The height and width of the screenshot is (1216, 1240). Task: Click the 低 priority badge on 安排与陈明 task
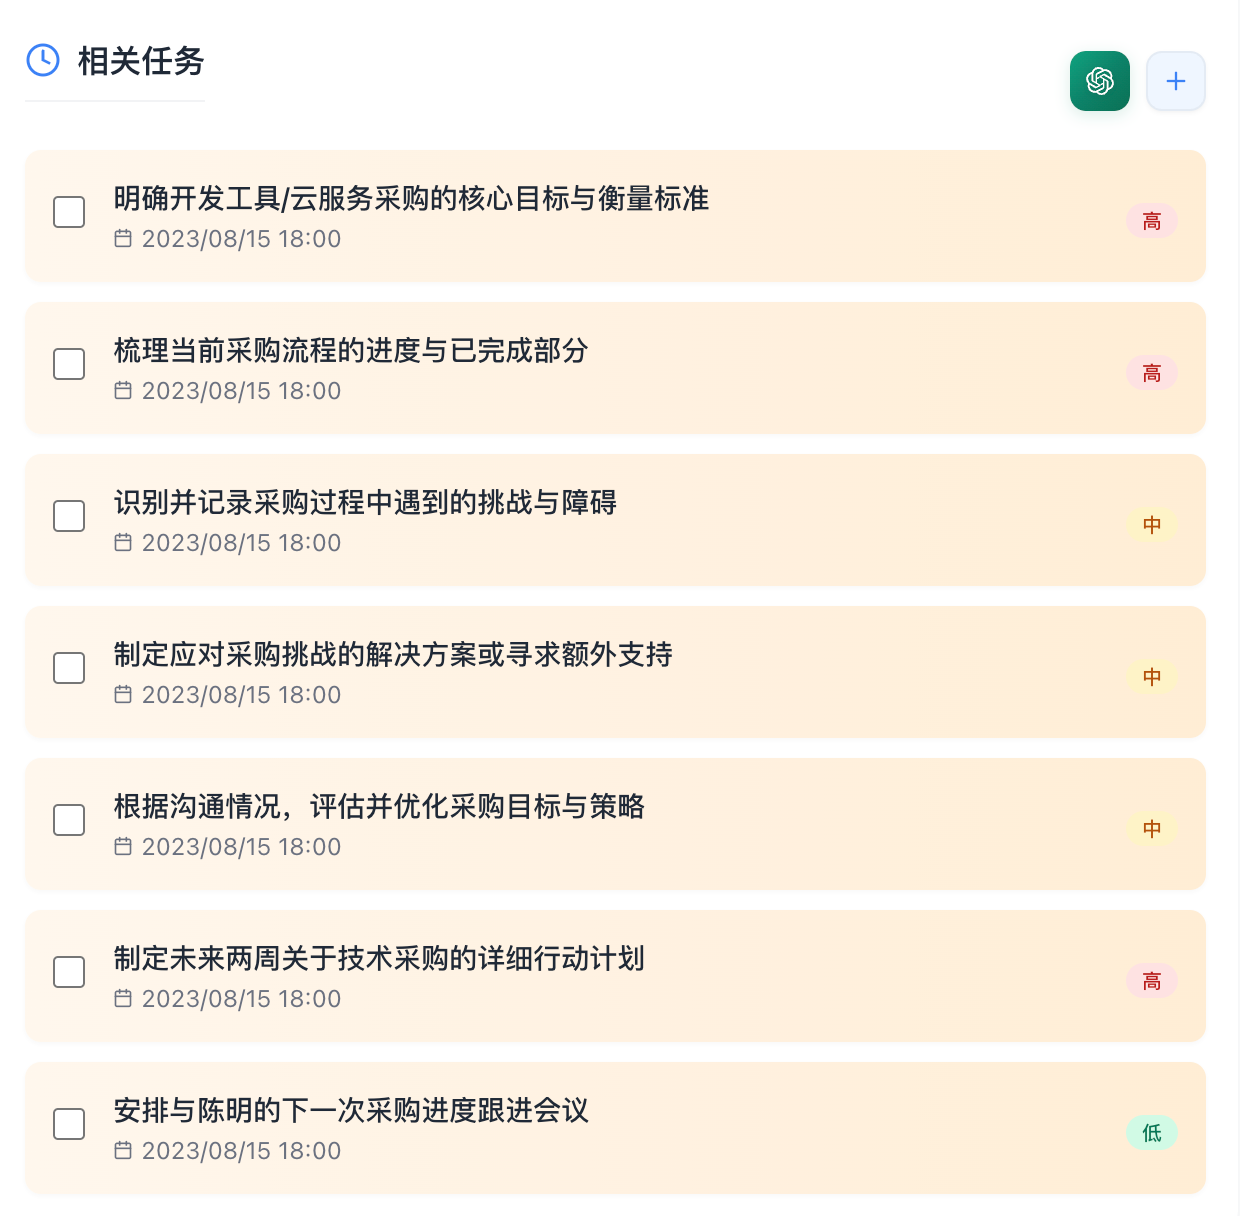coord(1151,1133)
